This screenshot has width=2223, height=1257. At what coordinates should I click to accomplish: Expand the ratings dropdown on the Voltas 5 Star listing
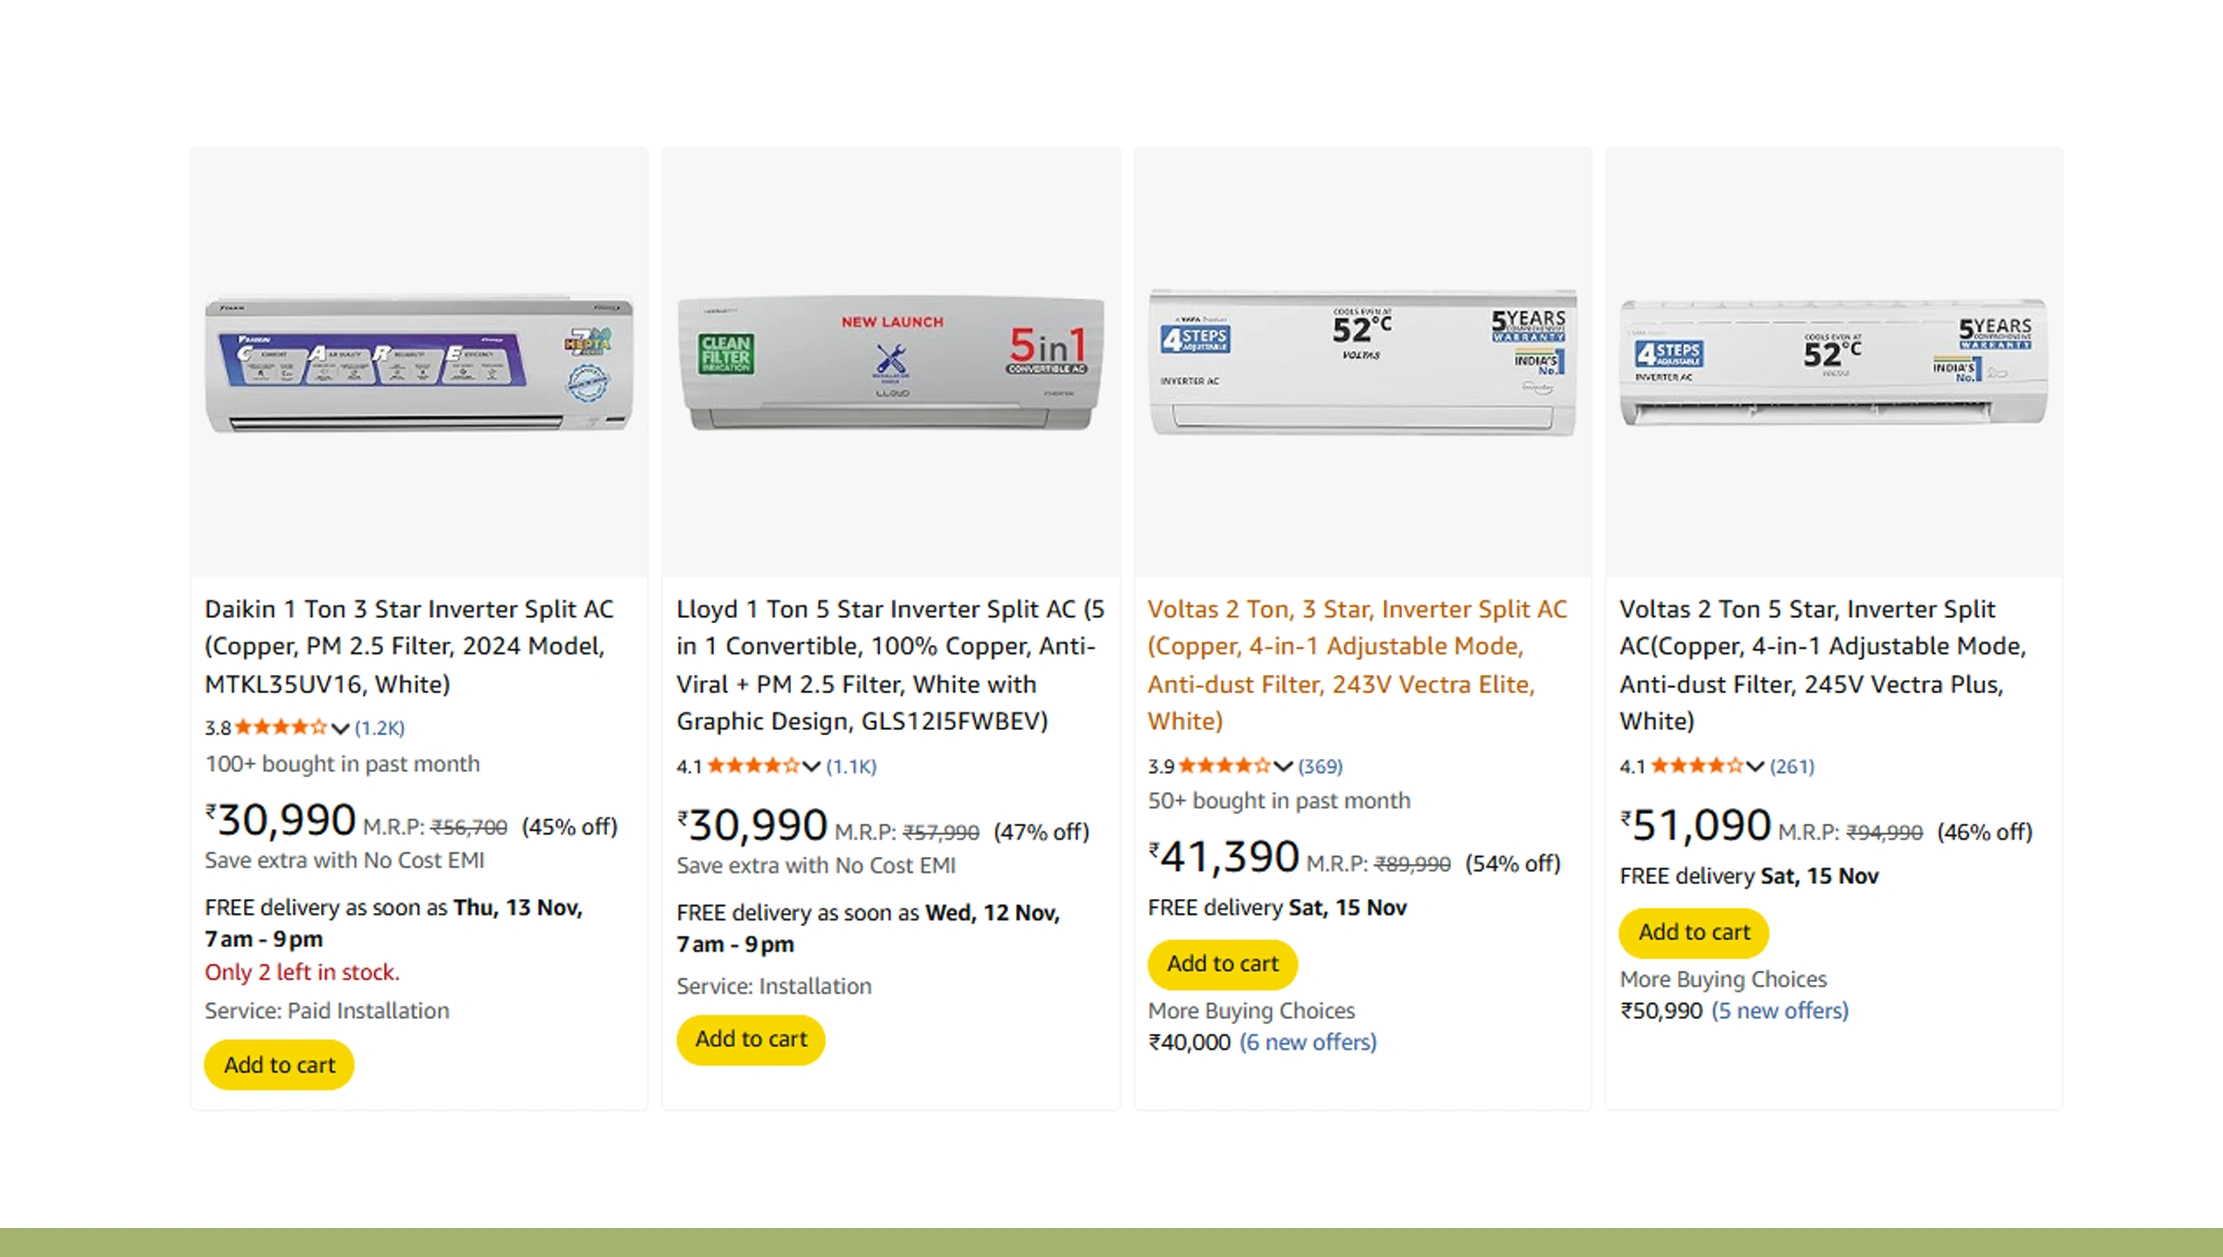point(1755,766)
